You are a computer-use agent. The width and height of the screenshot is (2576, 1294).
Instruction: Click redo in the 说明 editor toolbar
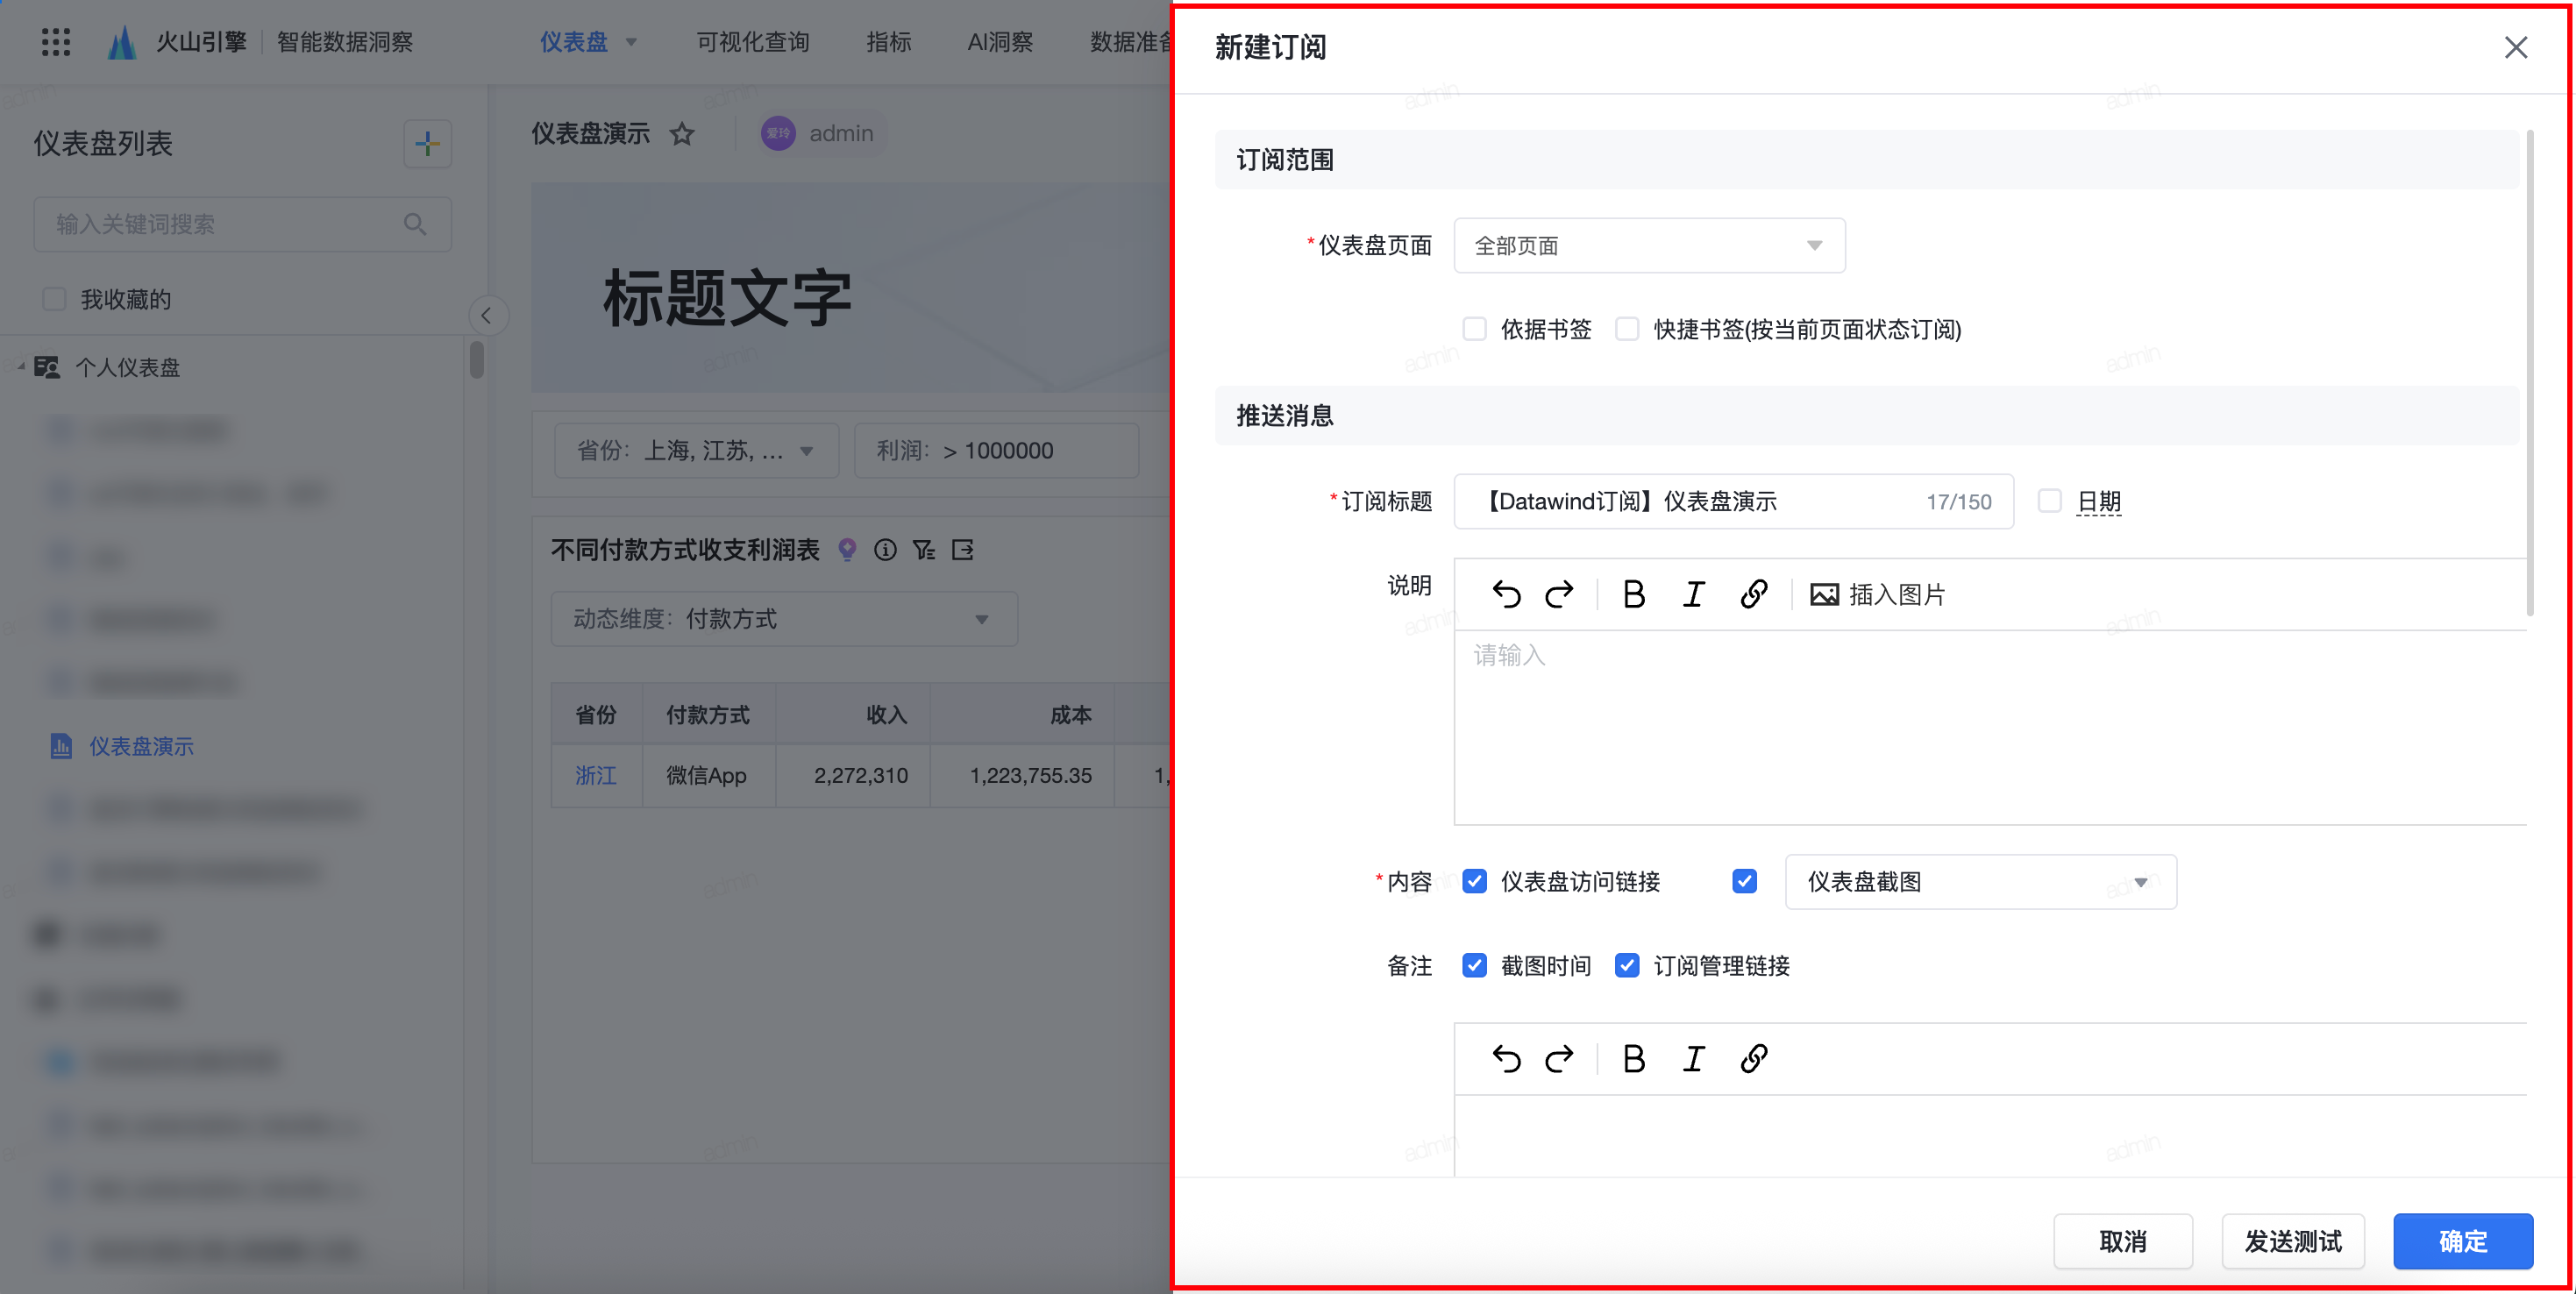[x=1559, y=594]
